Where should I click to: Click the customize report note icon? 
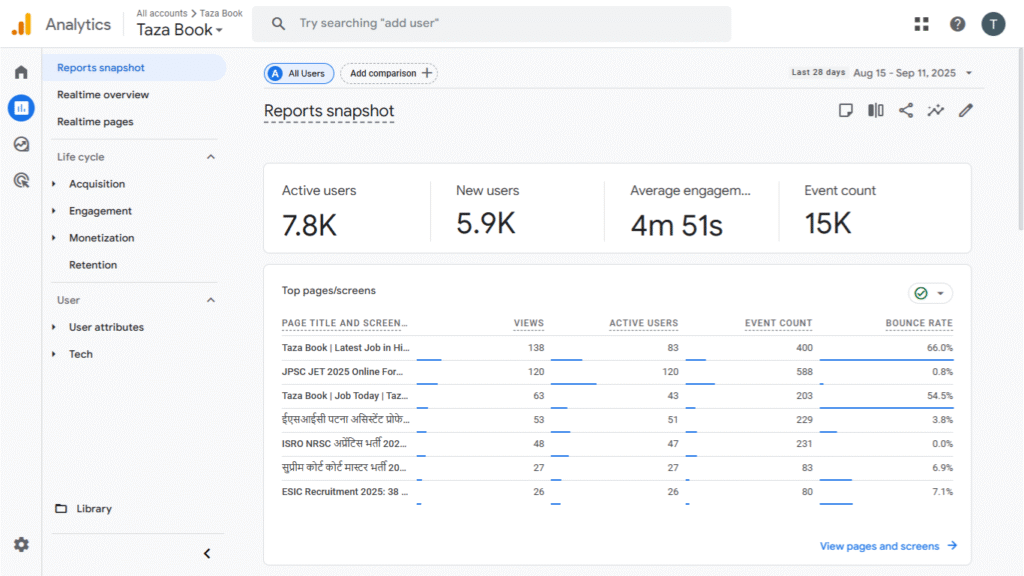846,110
